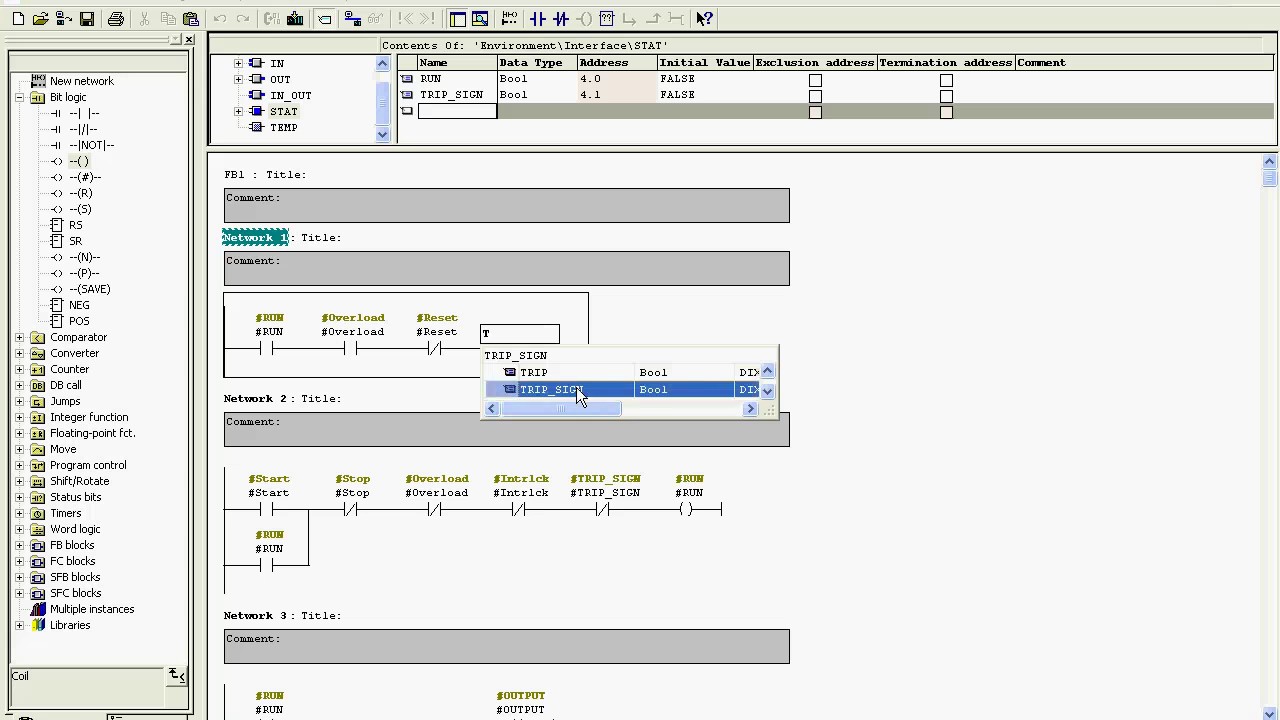Click the address input field above the coil
This screenshot has width=1280, height=720.
click(520, 334)
